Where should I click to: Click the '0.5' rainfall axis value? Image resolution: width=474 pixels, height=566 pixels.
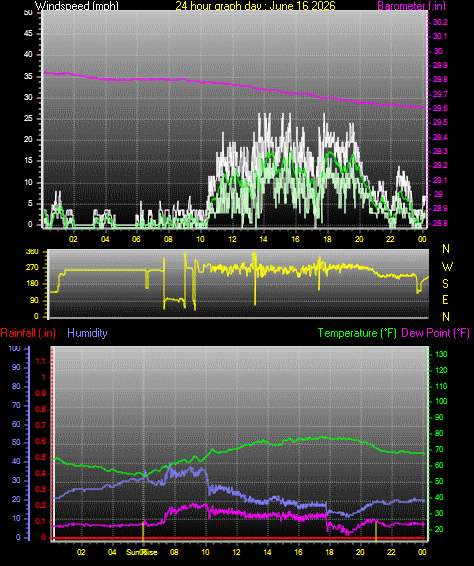point(41,458)
